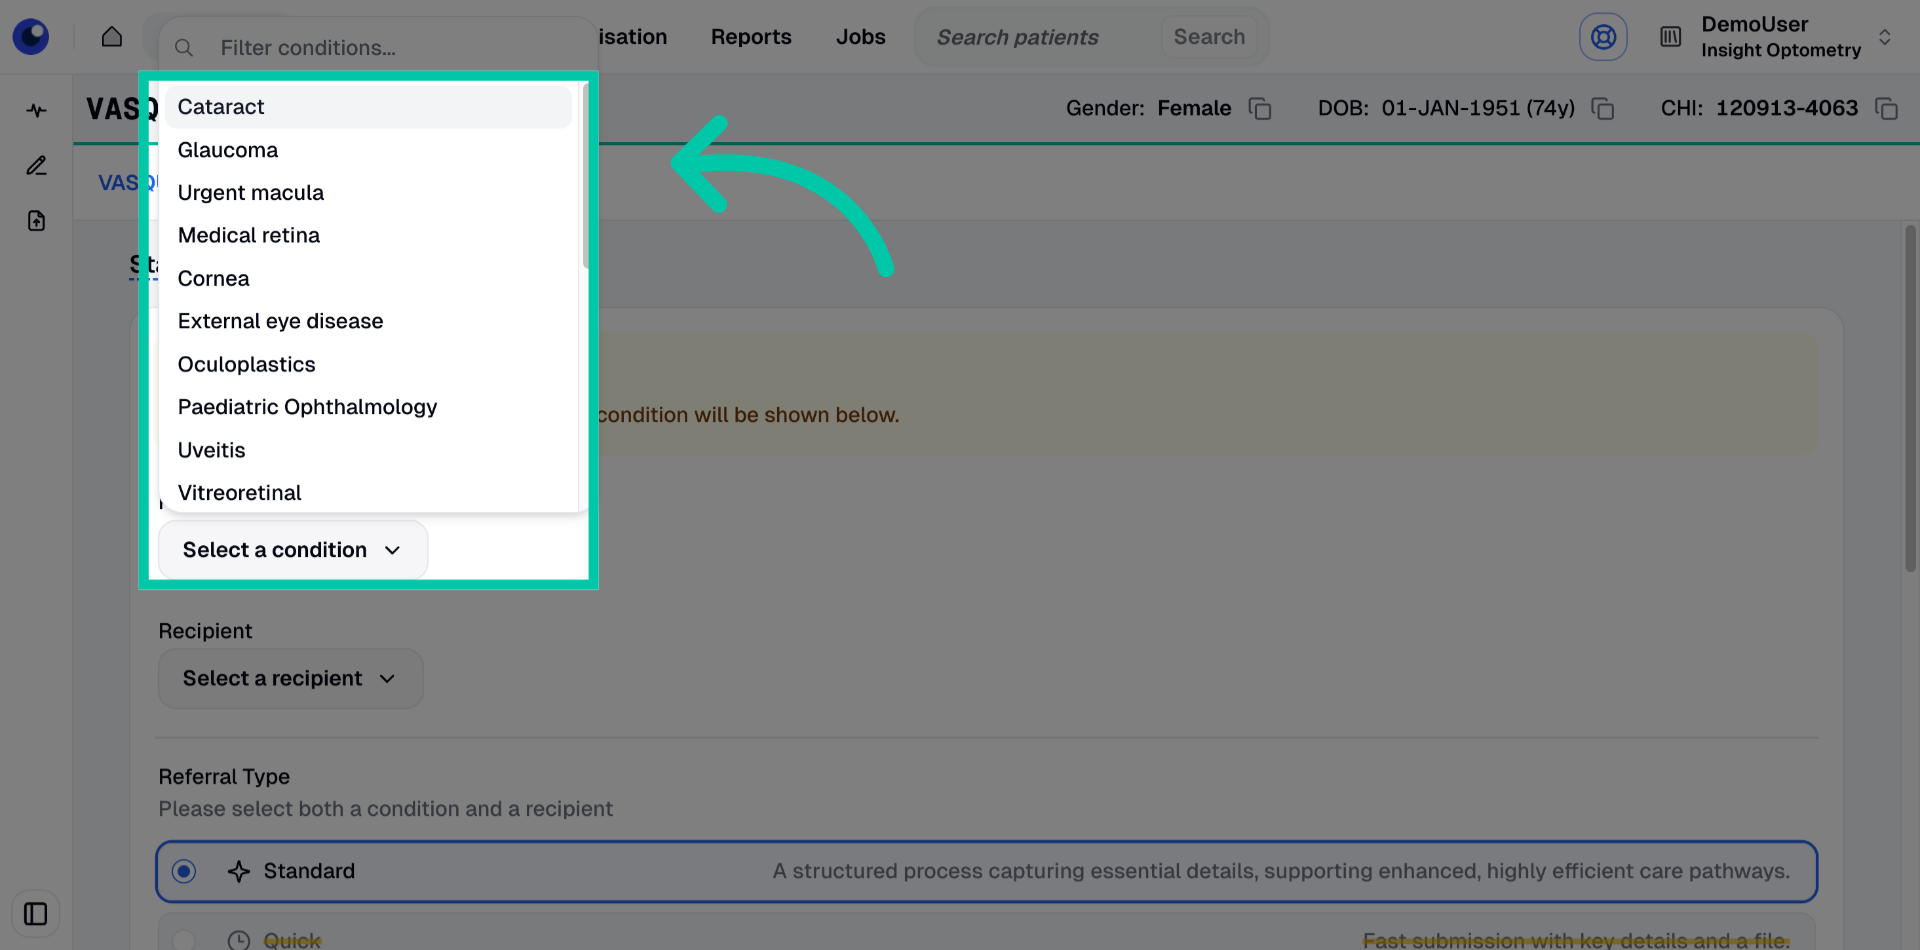Open the Select a condition dropdown
Viewport: 1920px width, 950px height.
point(293,550)
